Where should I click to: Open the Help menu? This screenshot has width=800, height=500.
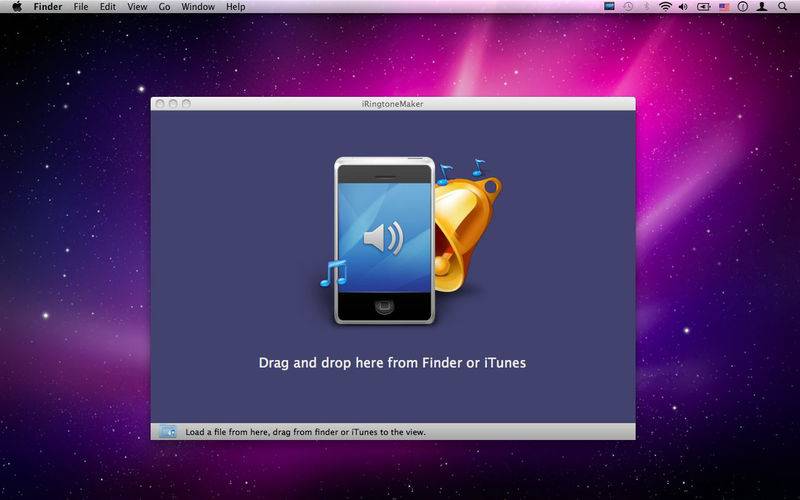pos(236,7)
